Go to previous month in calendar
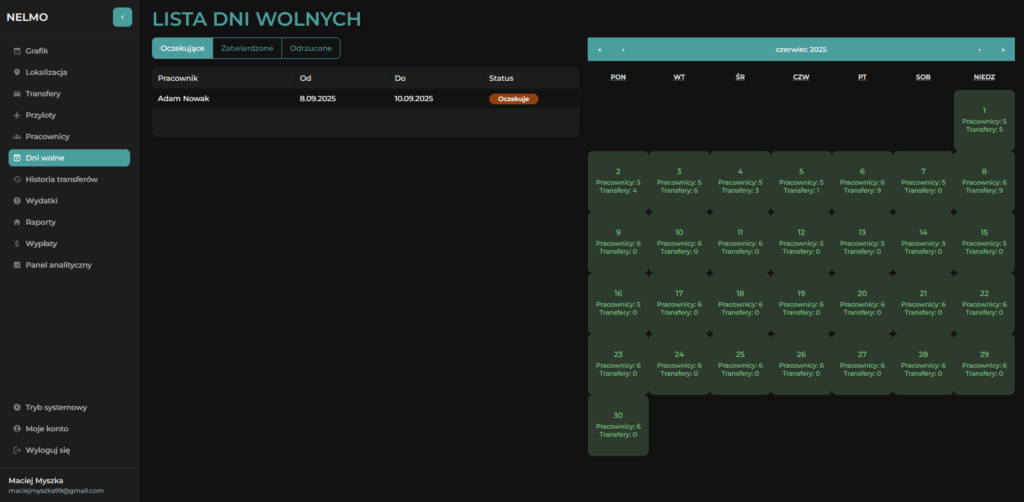Viewport: 1024px width, 502px height. pos(623,49)
